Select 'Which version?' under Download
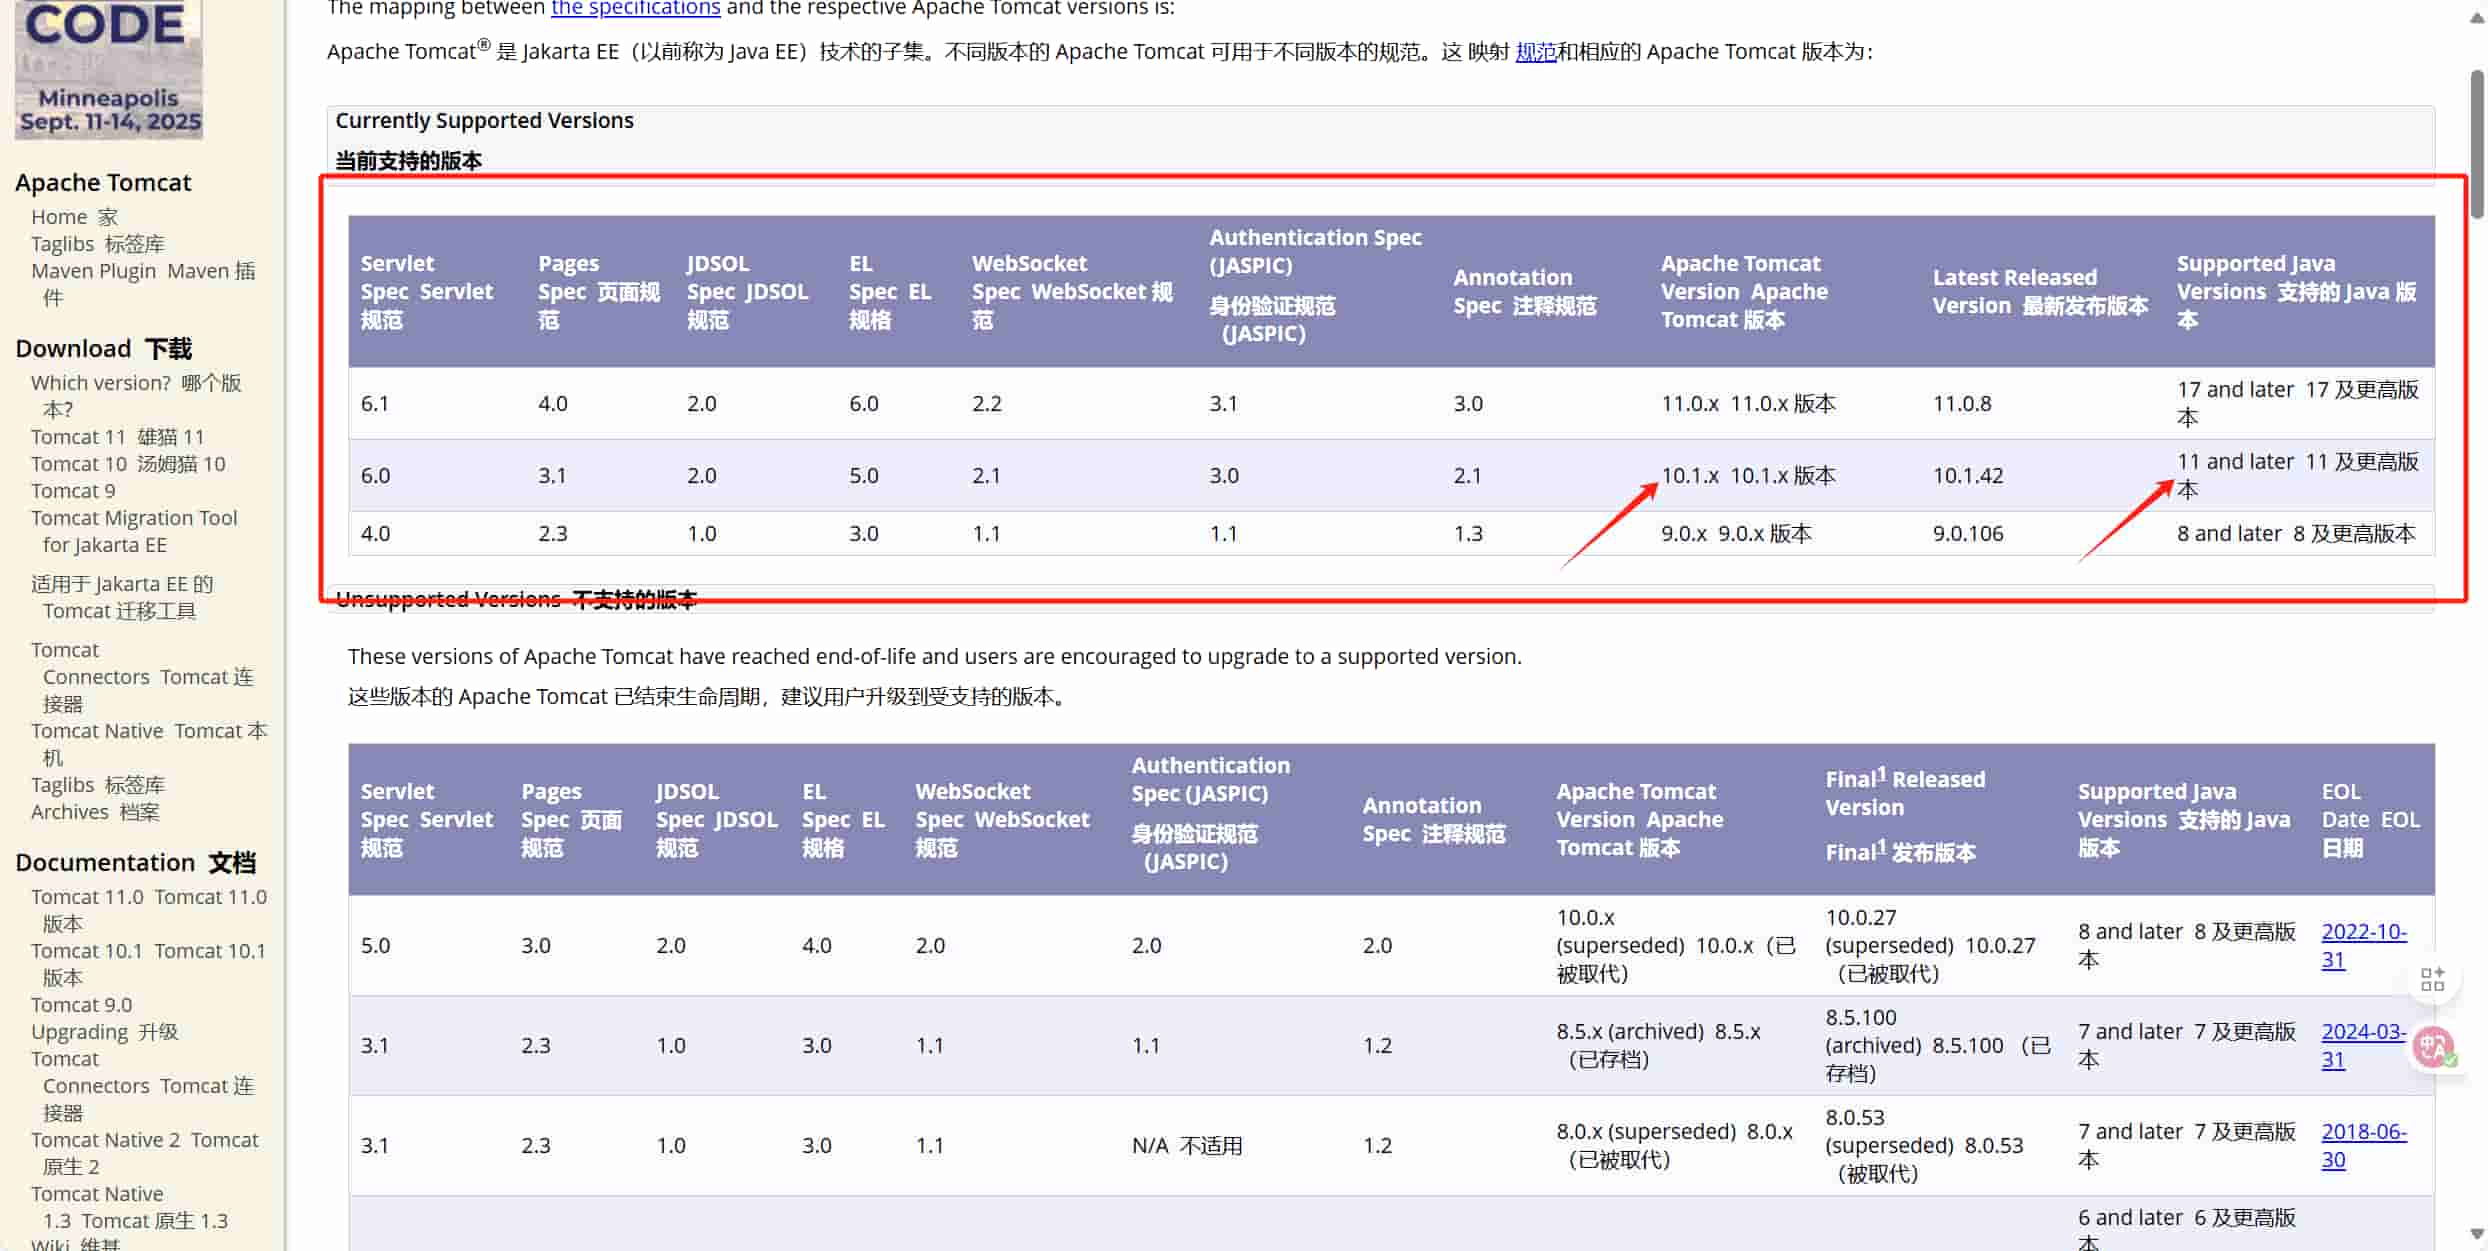Viewport: 2488px width, 1251px height. (x=100, y=383)
